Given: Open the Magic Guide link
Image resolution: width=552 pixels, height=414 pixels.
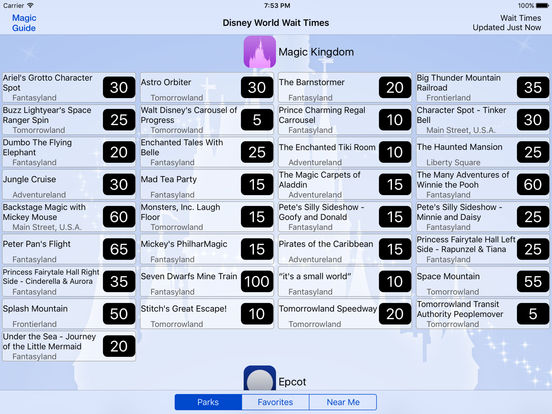Looking at the screenshot, I should (24, 23).
